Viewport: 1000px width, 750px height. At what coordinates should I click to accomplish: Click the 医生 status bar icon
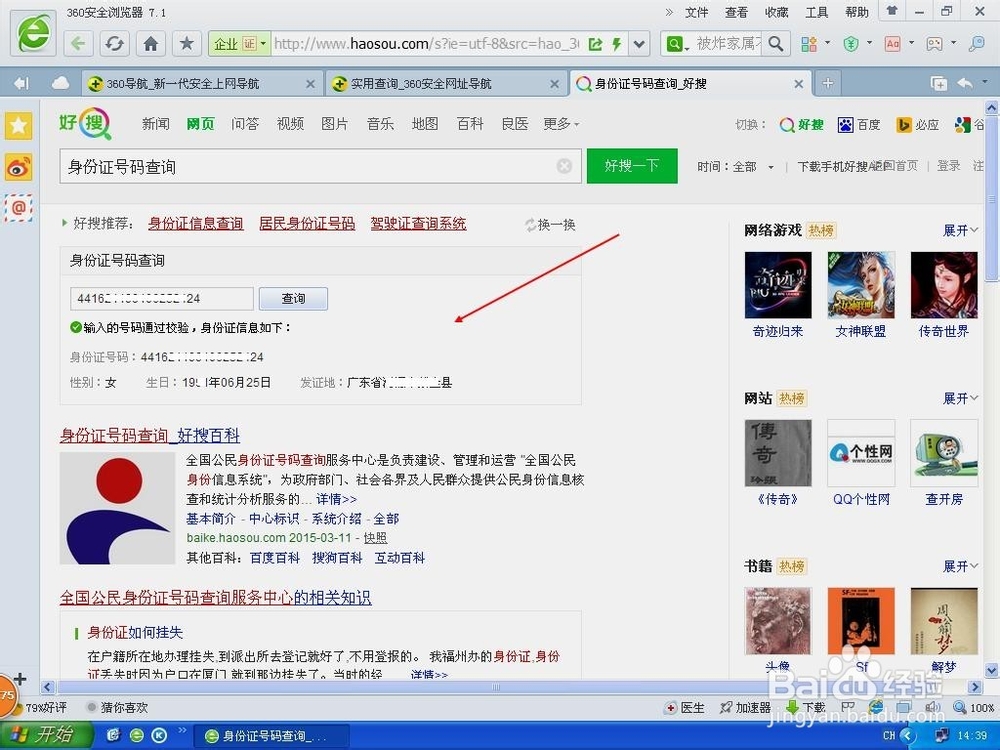[684, 707]
